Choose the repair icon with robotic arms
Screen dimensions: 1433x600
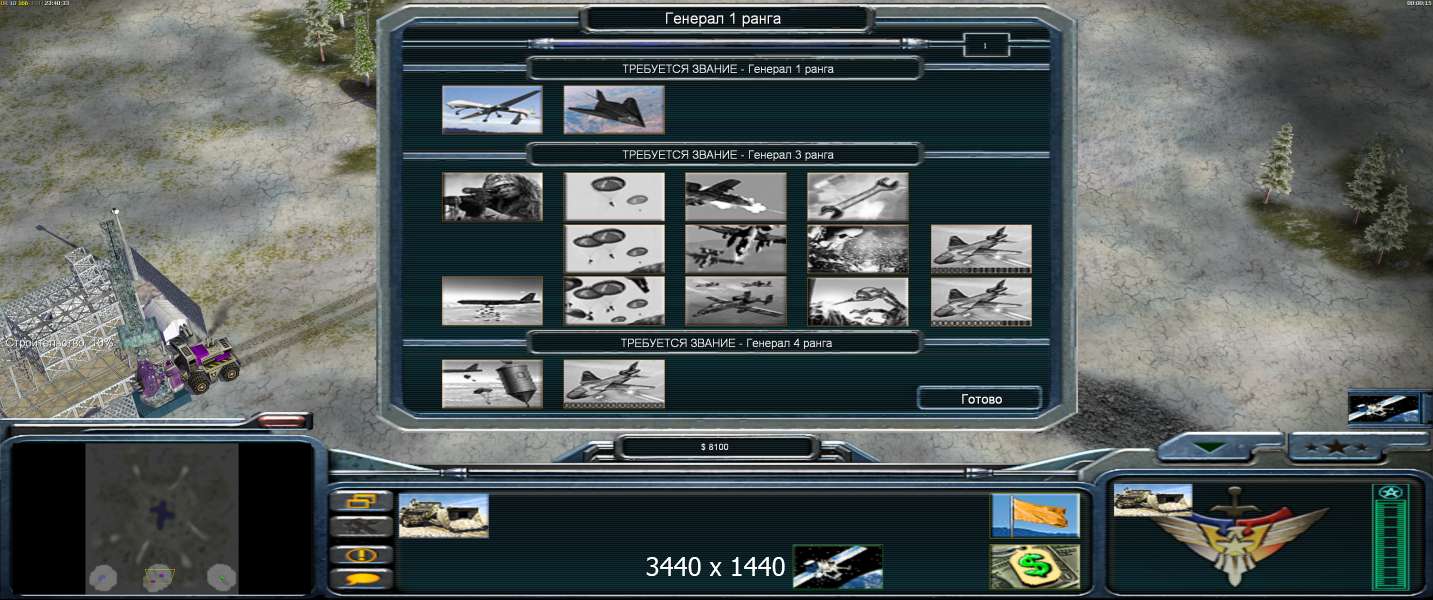point(858,301)
